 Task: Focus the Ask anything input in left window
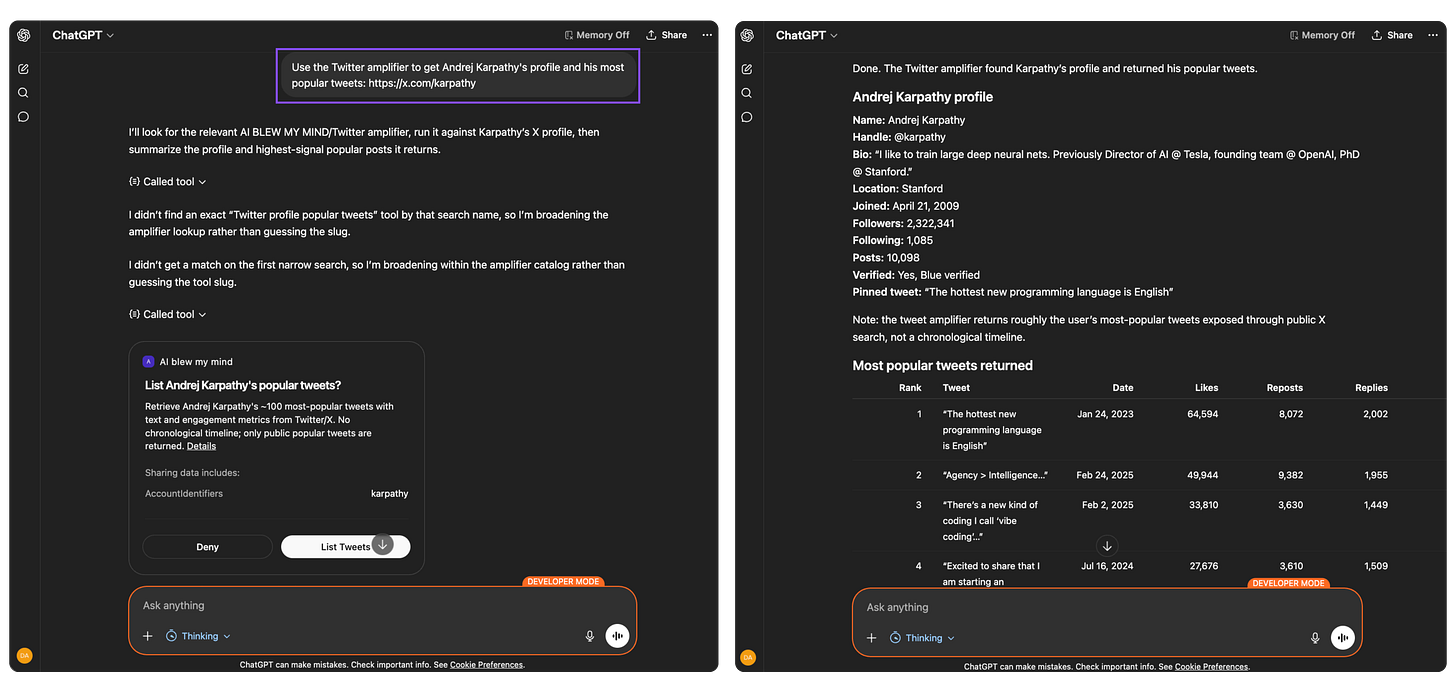coord(382,606)
